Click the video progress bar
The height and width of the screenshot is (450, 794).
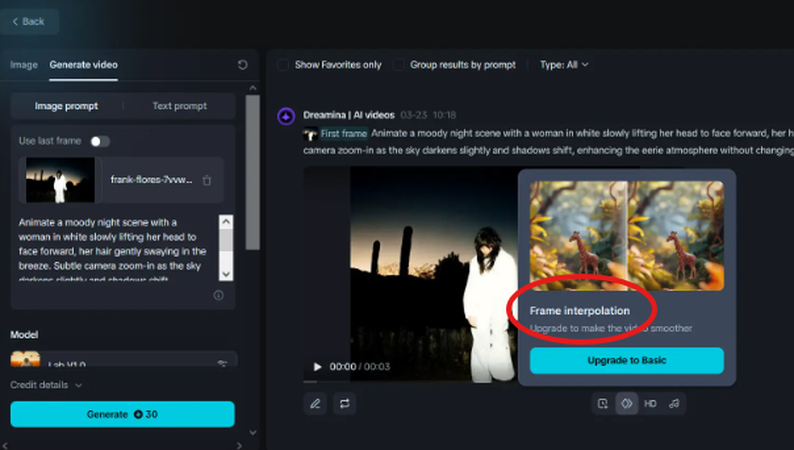[x=410, y=381]
